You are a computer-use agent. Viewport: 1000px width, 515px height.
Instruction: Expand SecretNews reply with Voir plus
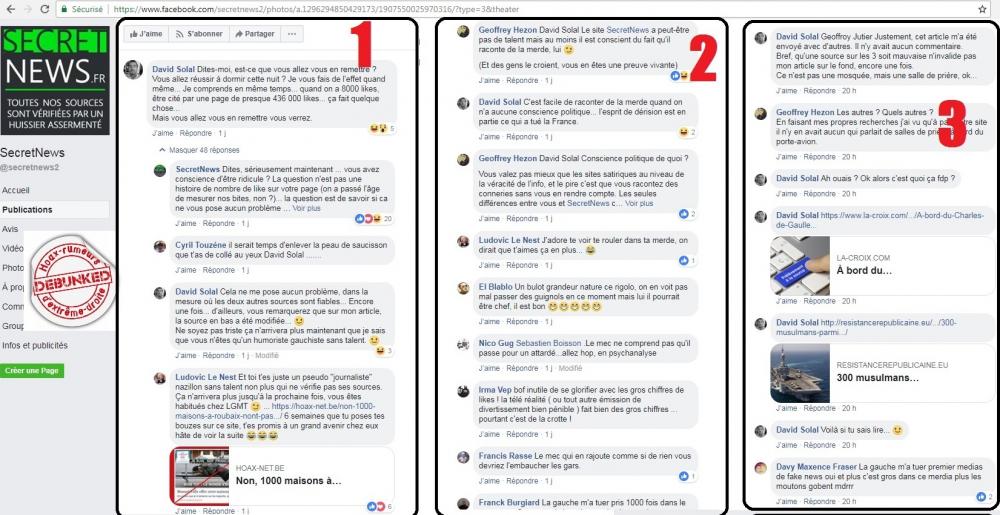[307, 208]
